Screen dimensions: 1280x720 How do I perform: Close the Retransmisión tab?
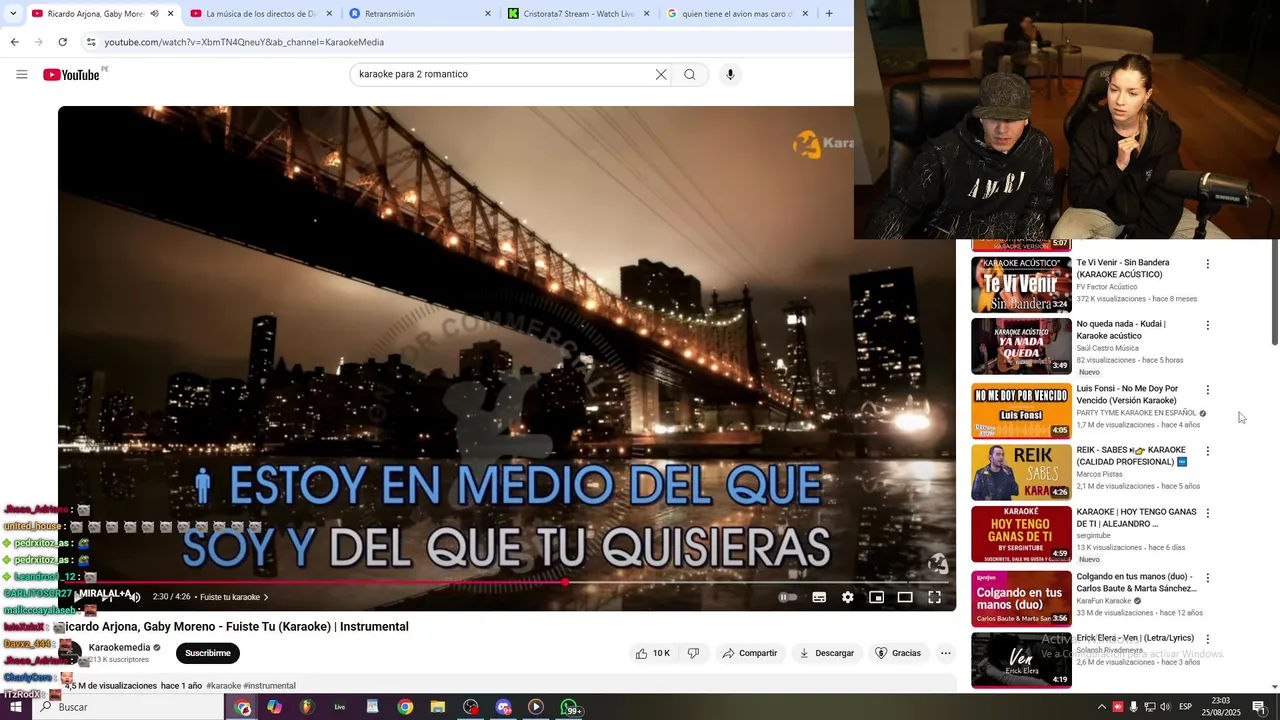[488, 14]
